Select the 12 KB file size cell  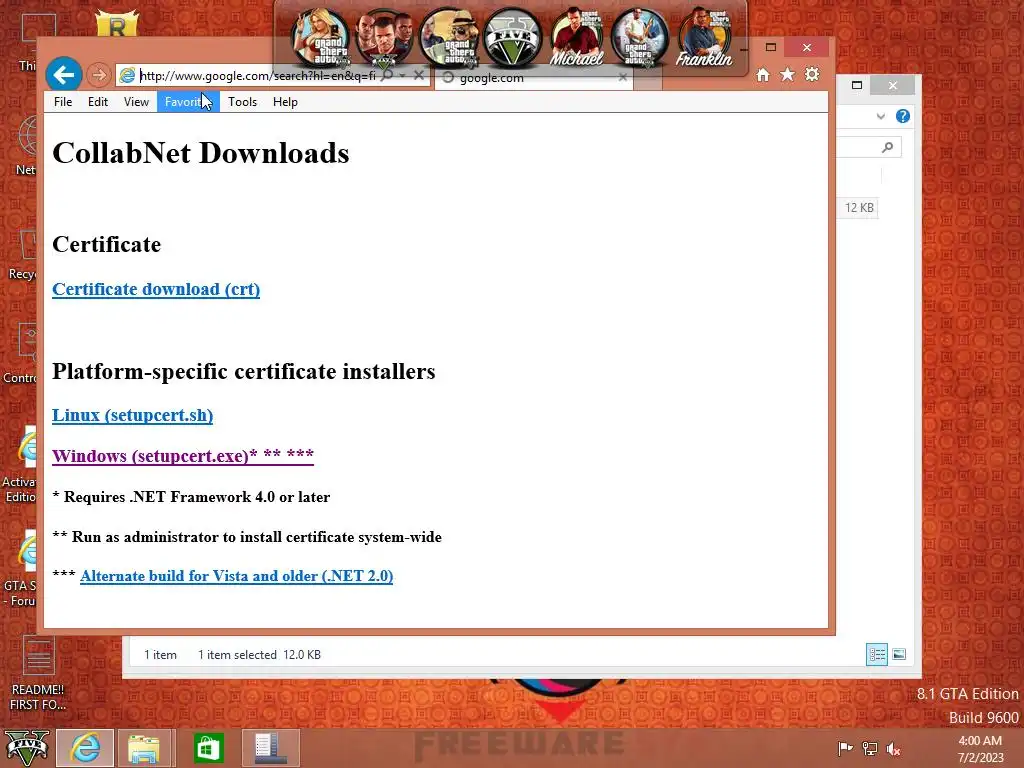(859, 208)
